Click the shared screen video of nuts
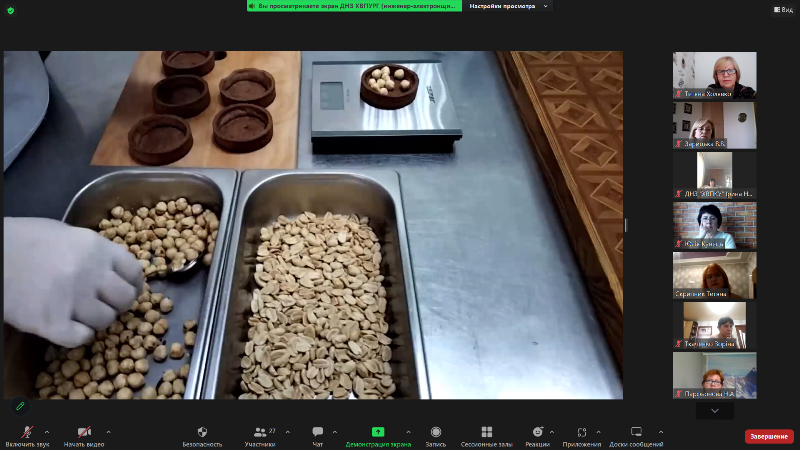This screenshot has height=450, width=800. [x=313, y=224]
